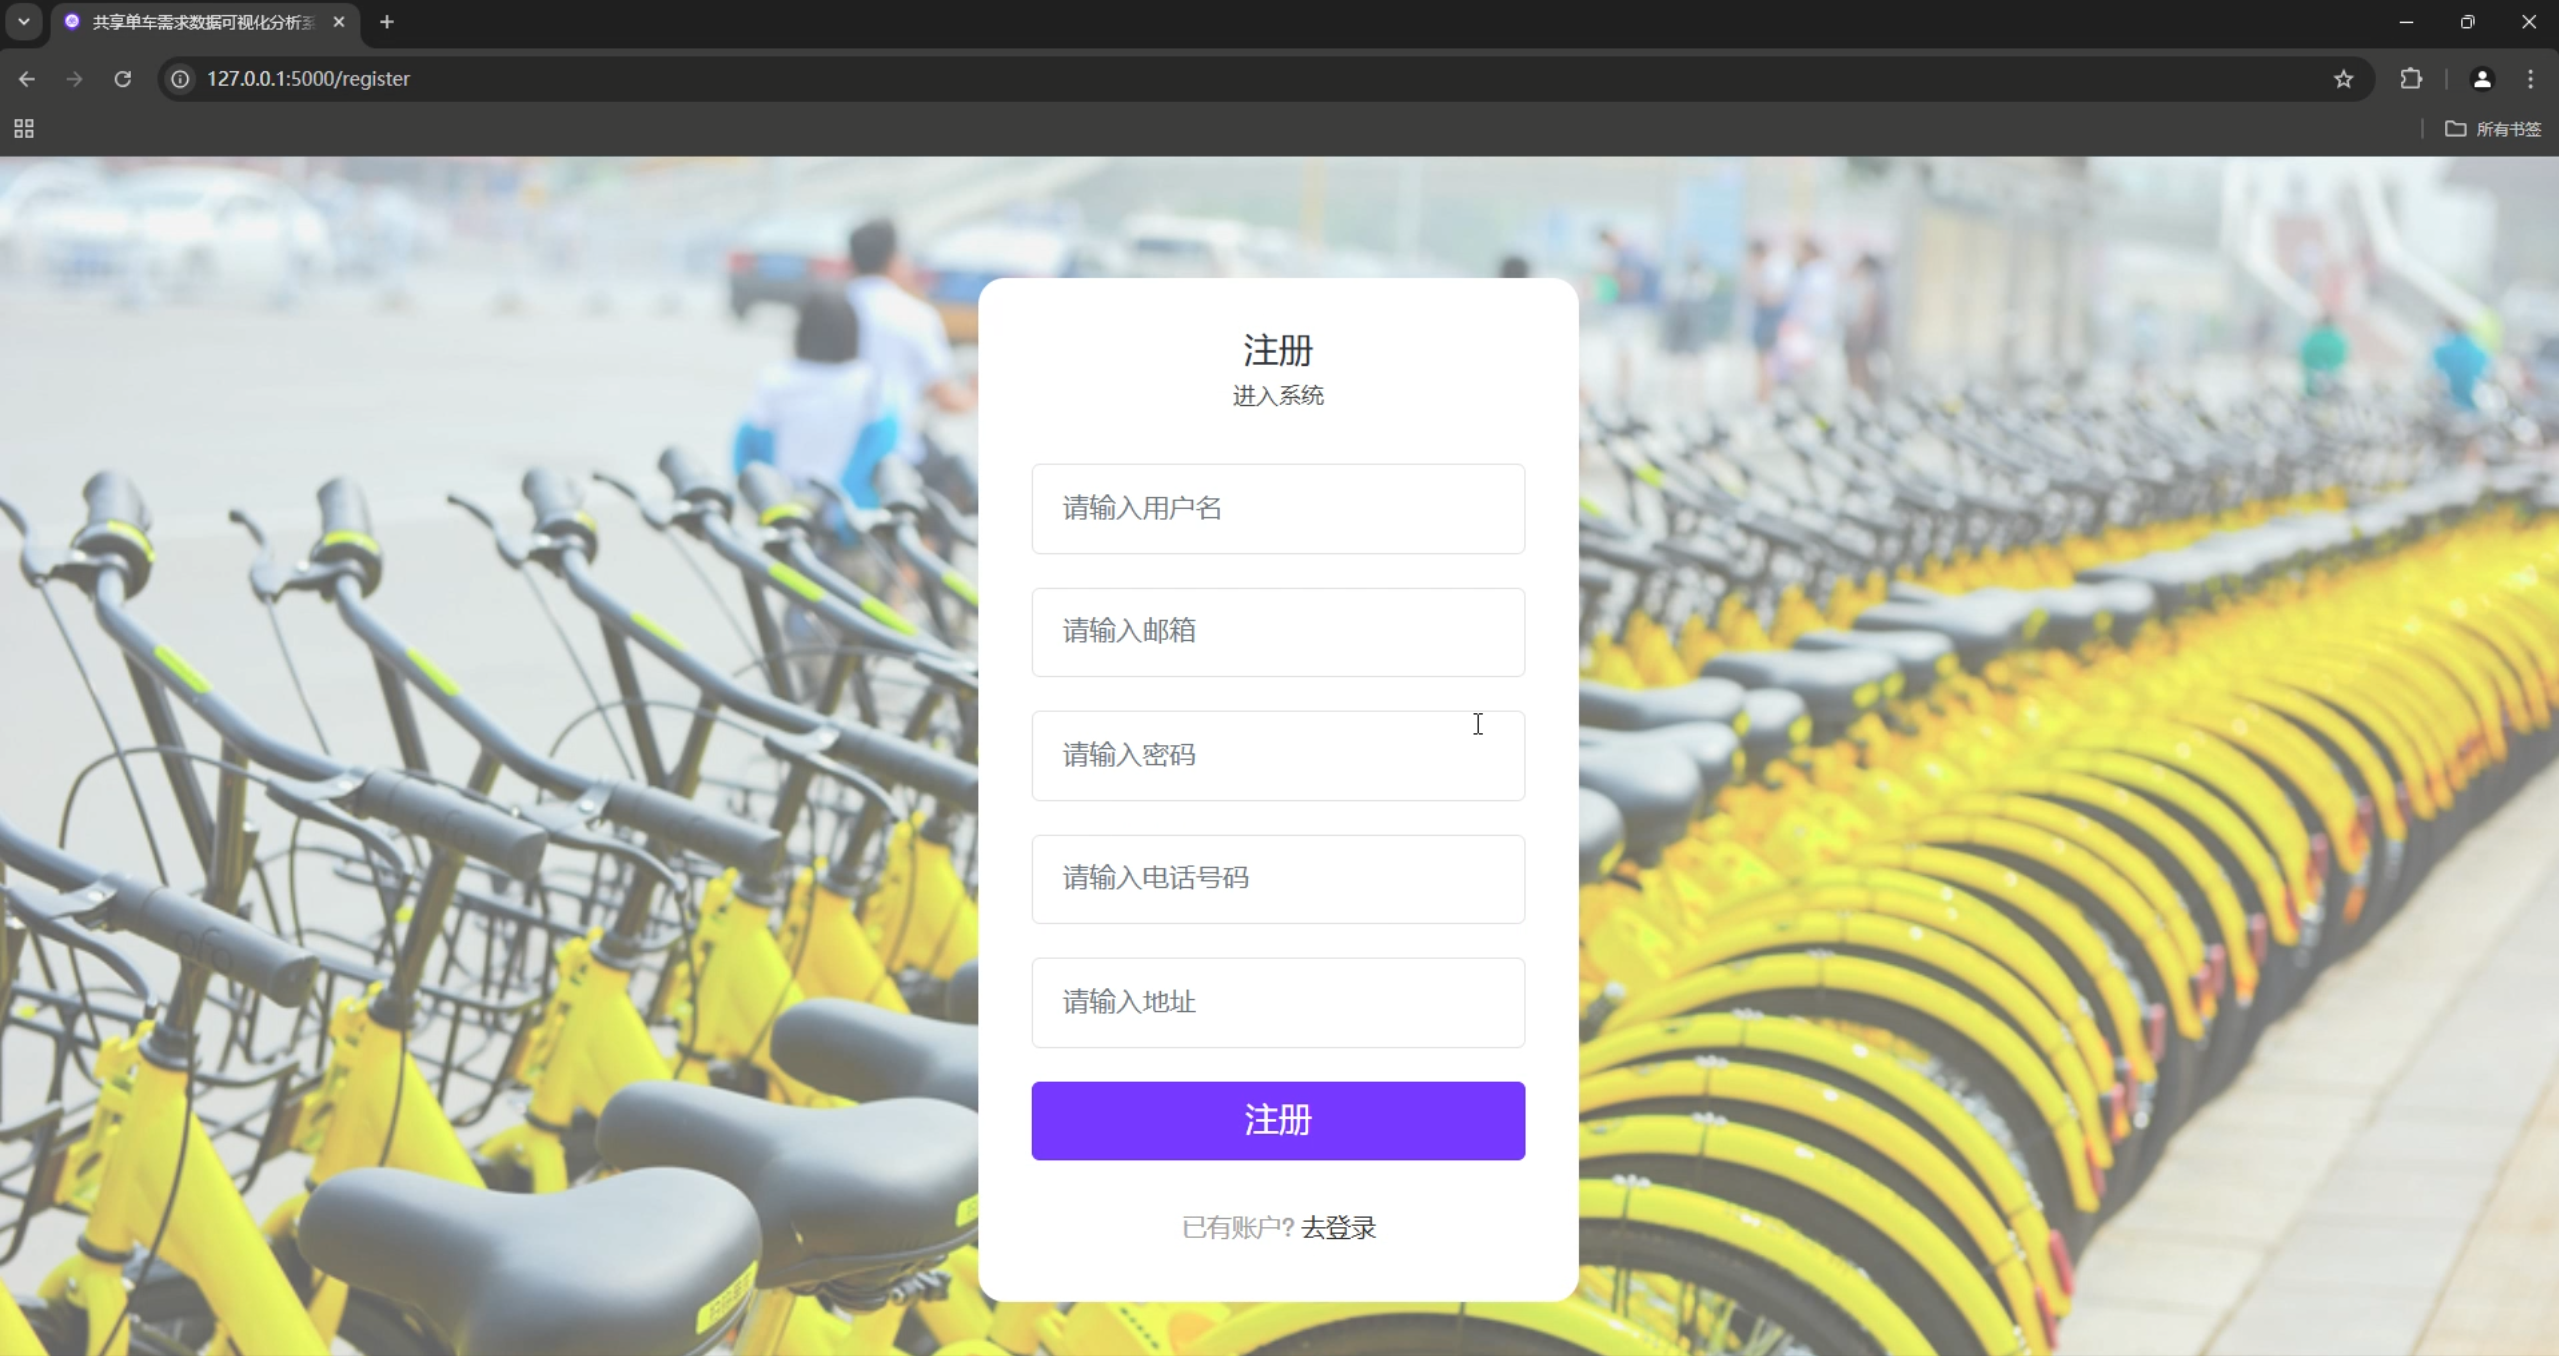Close the current browser tab
This screenshot has width=2559, height=1356.
click(339, 22)
